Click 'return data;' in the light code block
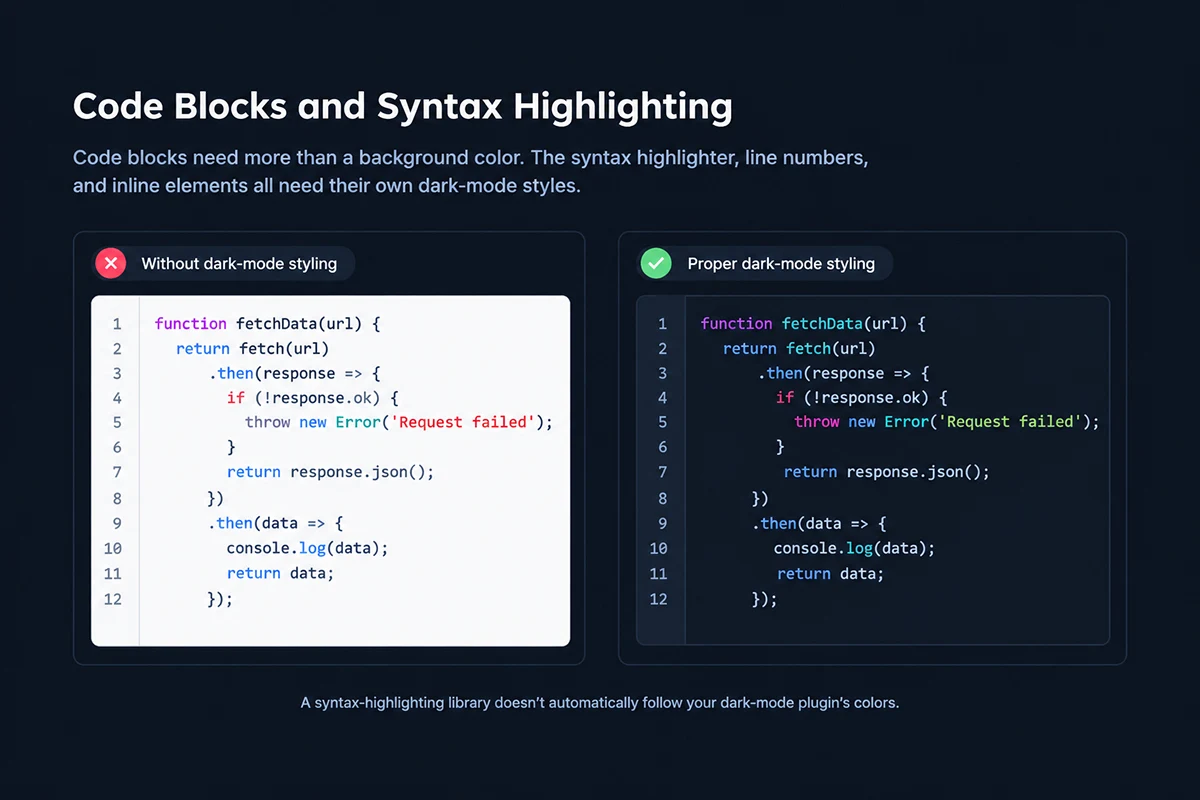 tap(280, 573)
